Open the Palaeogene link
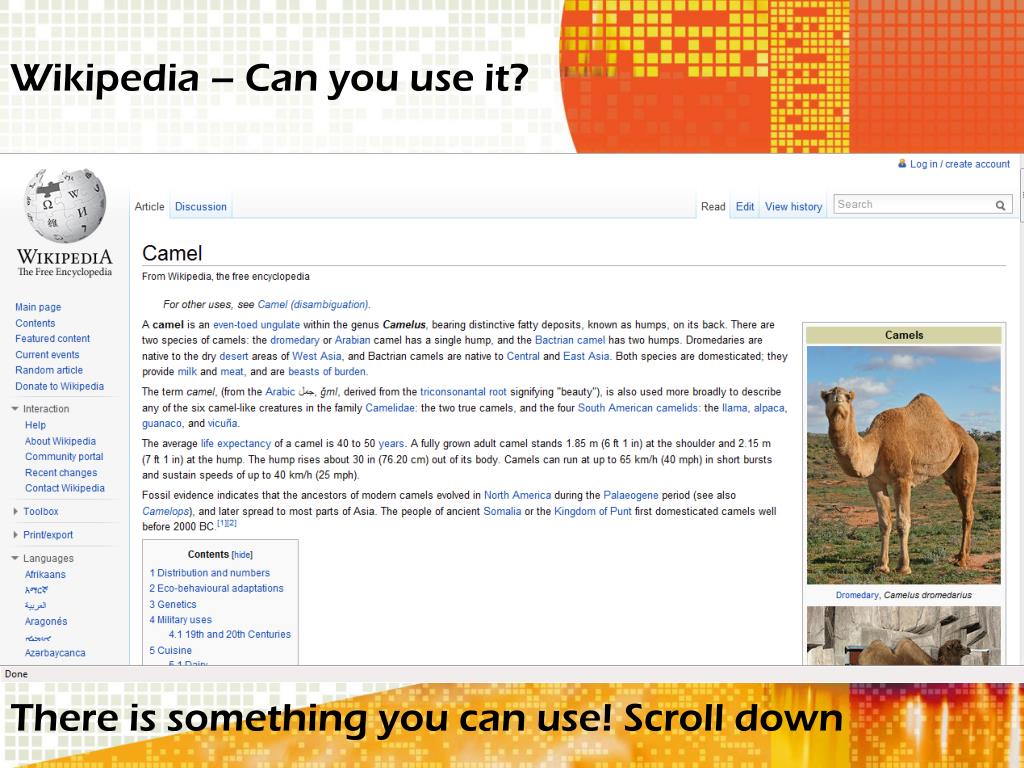 click(x=631, y=495)
